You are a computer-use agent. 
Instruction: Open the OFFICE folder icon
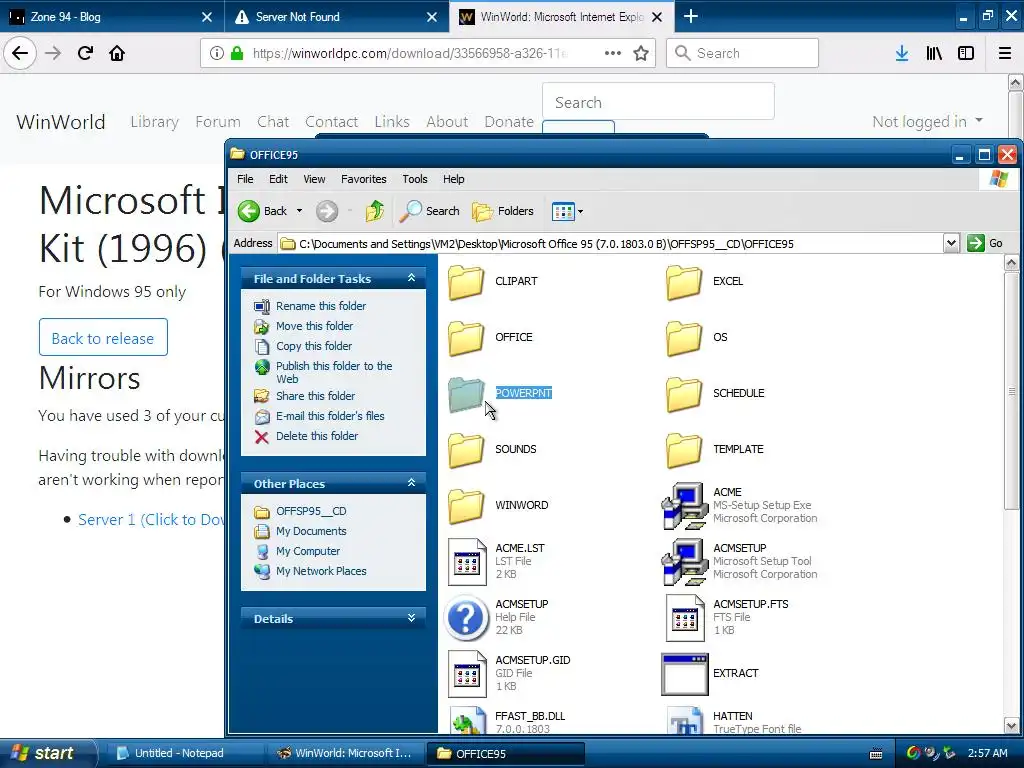point(466,338)
